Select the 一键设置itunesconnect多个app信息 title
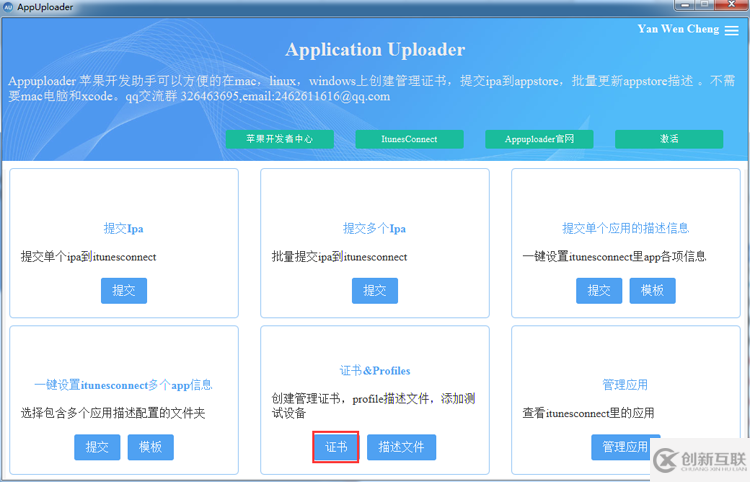Screen dimensions: 750x482 123,385
